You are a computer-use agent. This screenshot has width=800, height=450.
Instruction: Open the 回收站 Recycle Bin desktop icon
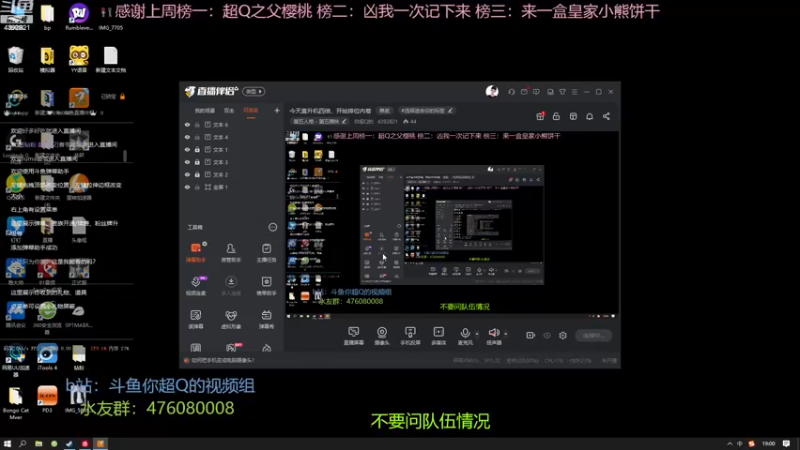click(x=16, y=59)
